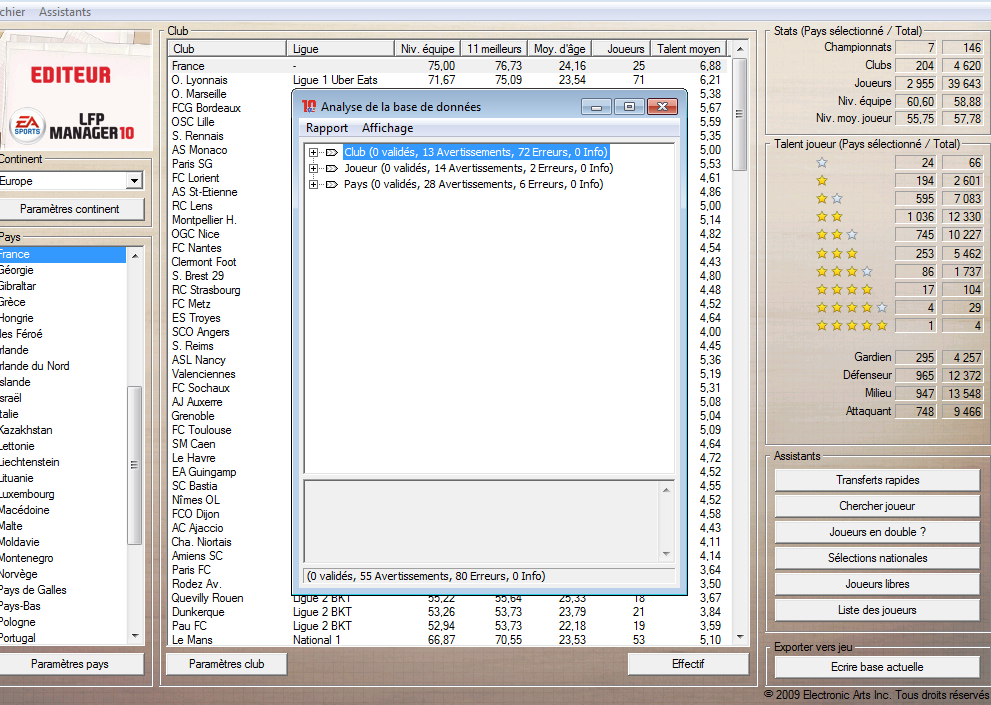Click the Joueurs en double ? button
The width and height of the screenshot is (991, 705).
pyautogui.click(x=877, y=532)
